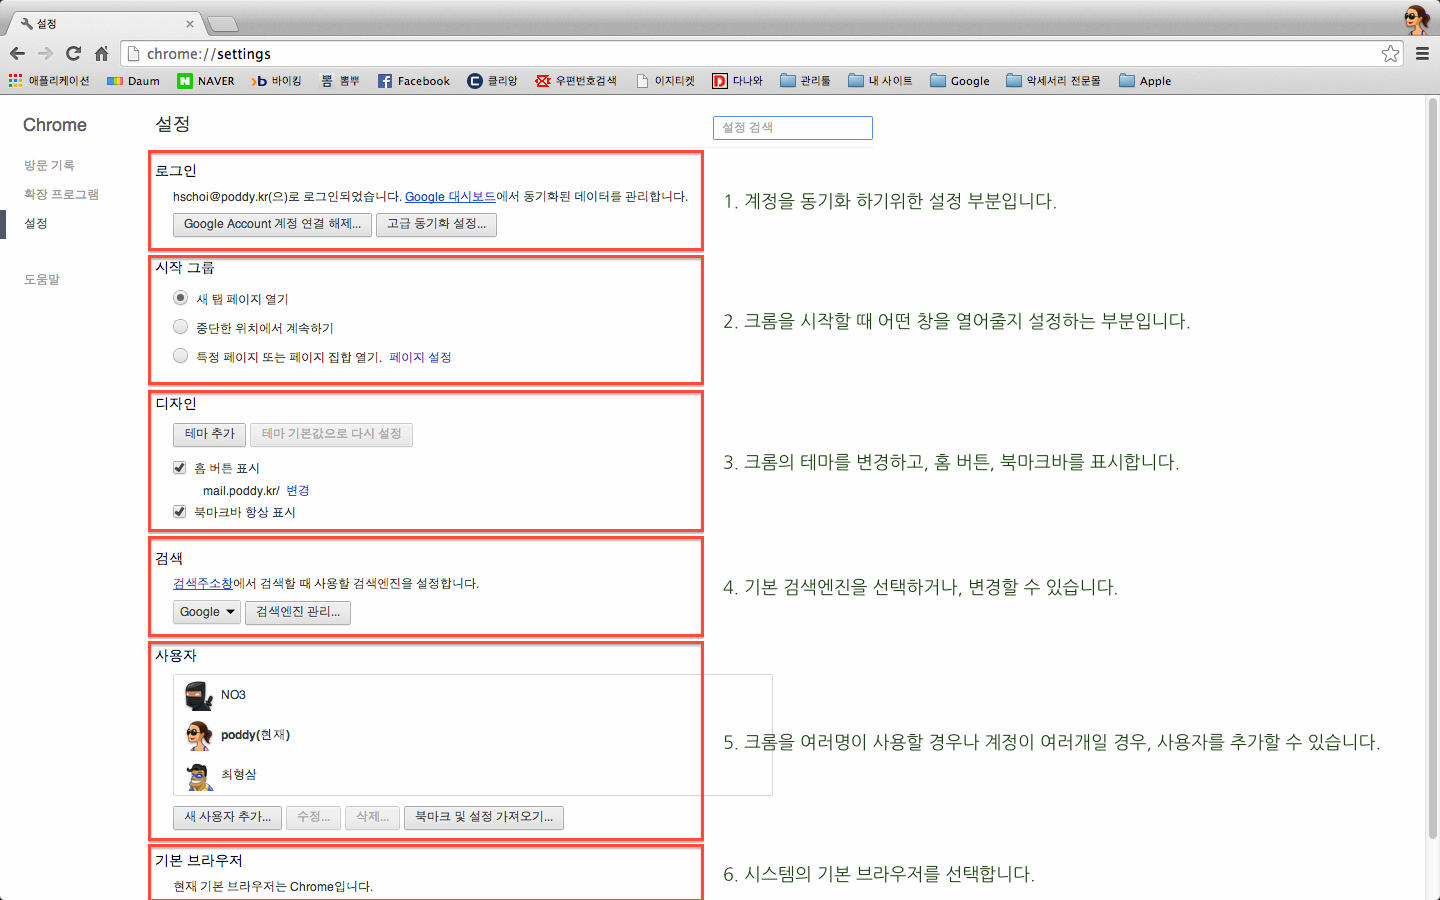
Task: Select the NO3 user avatar
Action: [199, 695]
